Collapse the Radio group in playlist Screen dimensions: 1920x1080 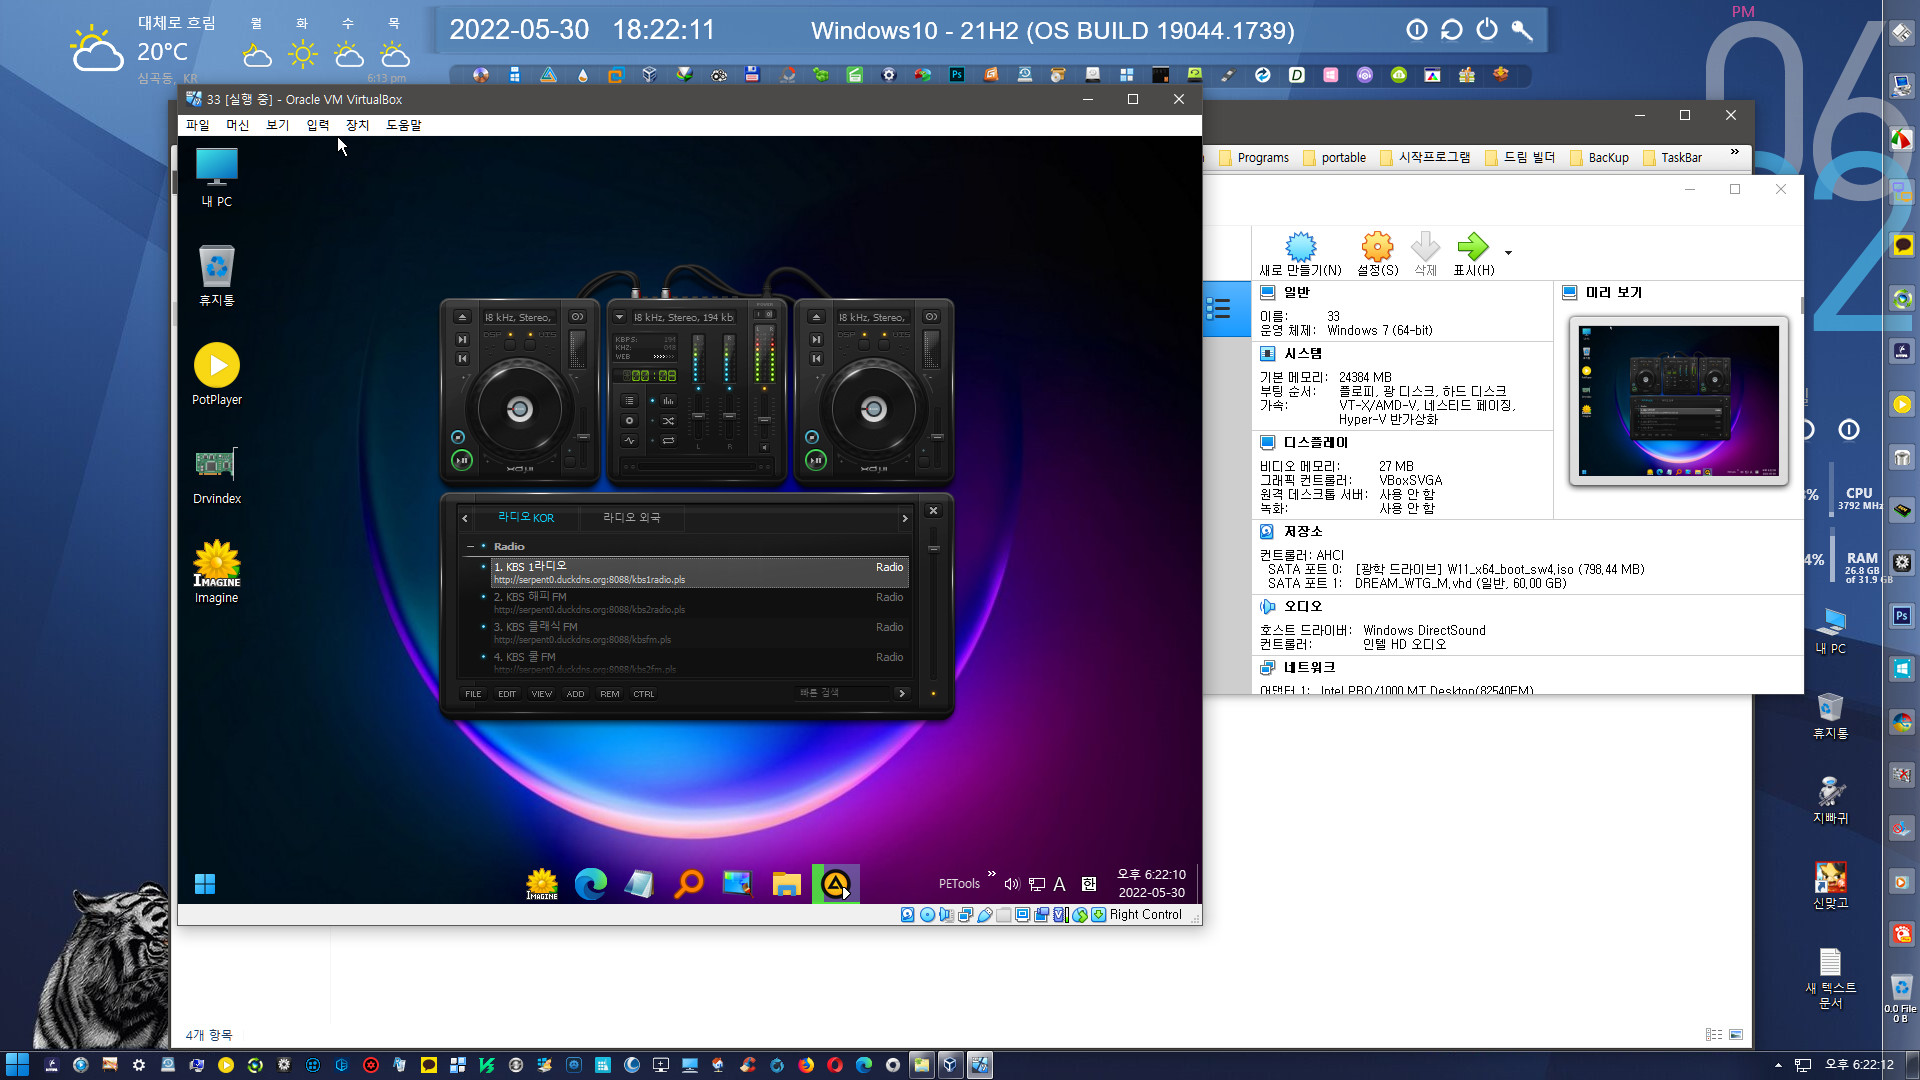click(470, 546)
